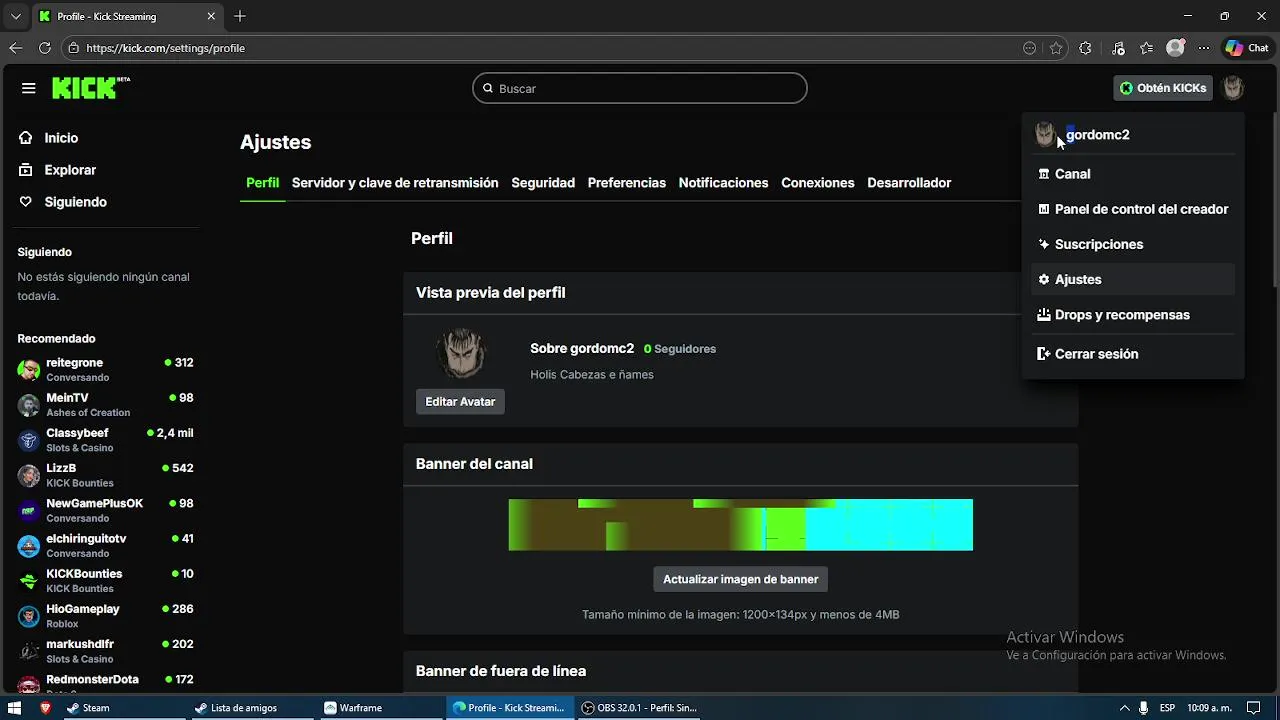Open the browser tab list chevron
Screen dimensions: 1280x720
point(15,16)
